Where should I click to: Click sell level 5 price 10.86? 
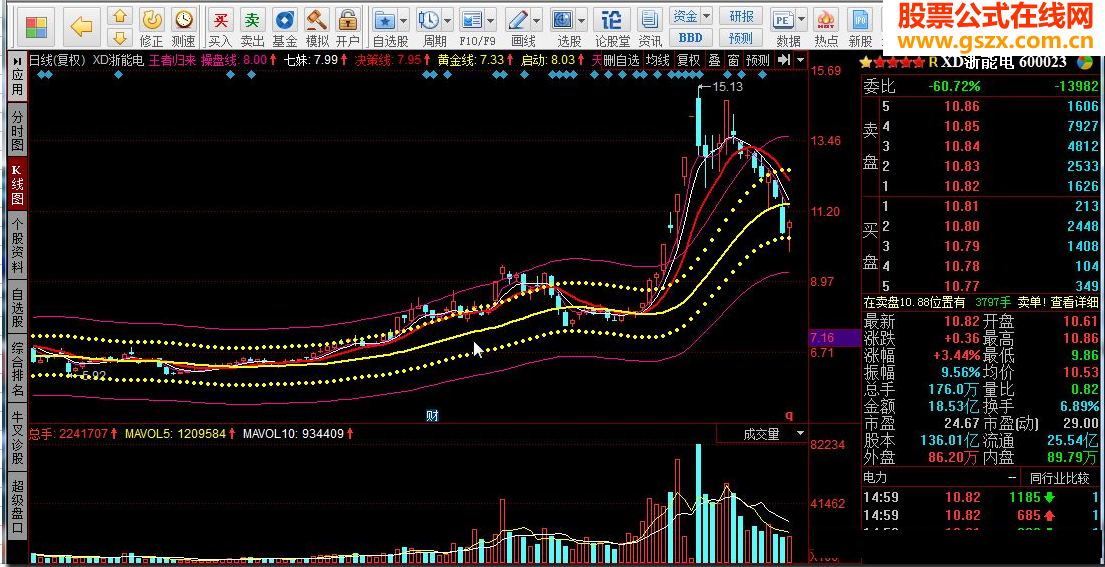(962, 107)
